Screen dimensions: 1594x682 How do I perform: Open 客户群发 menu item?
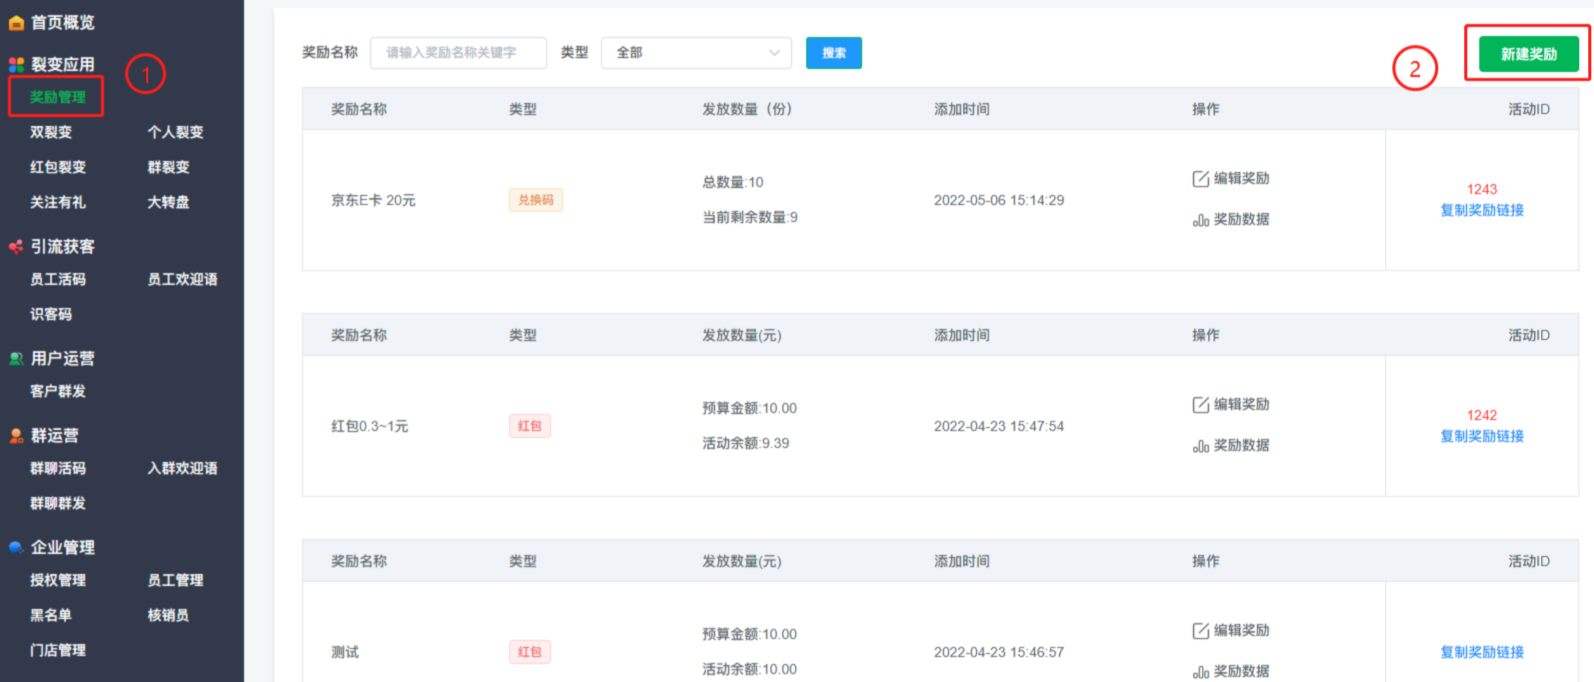pyautogui.click(x=58, y=391)
